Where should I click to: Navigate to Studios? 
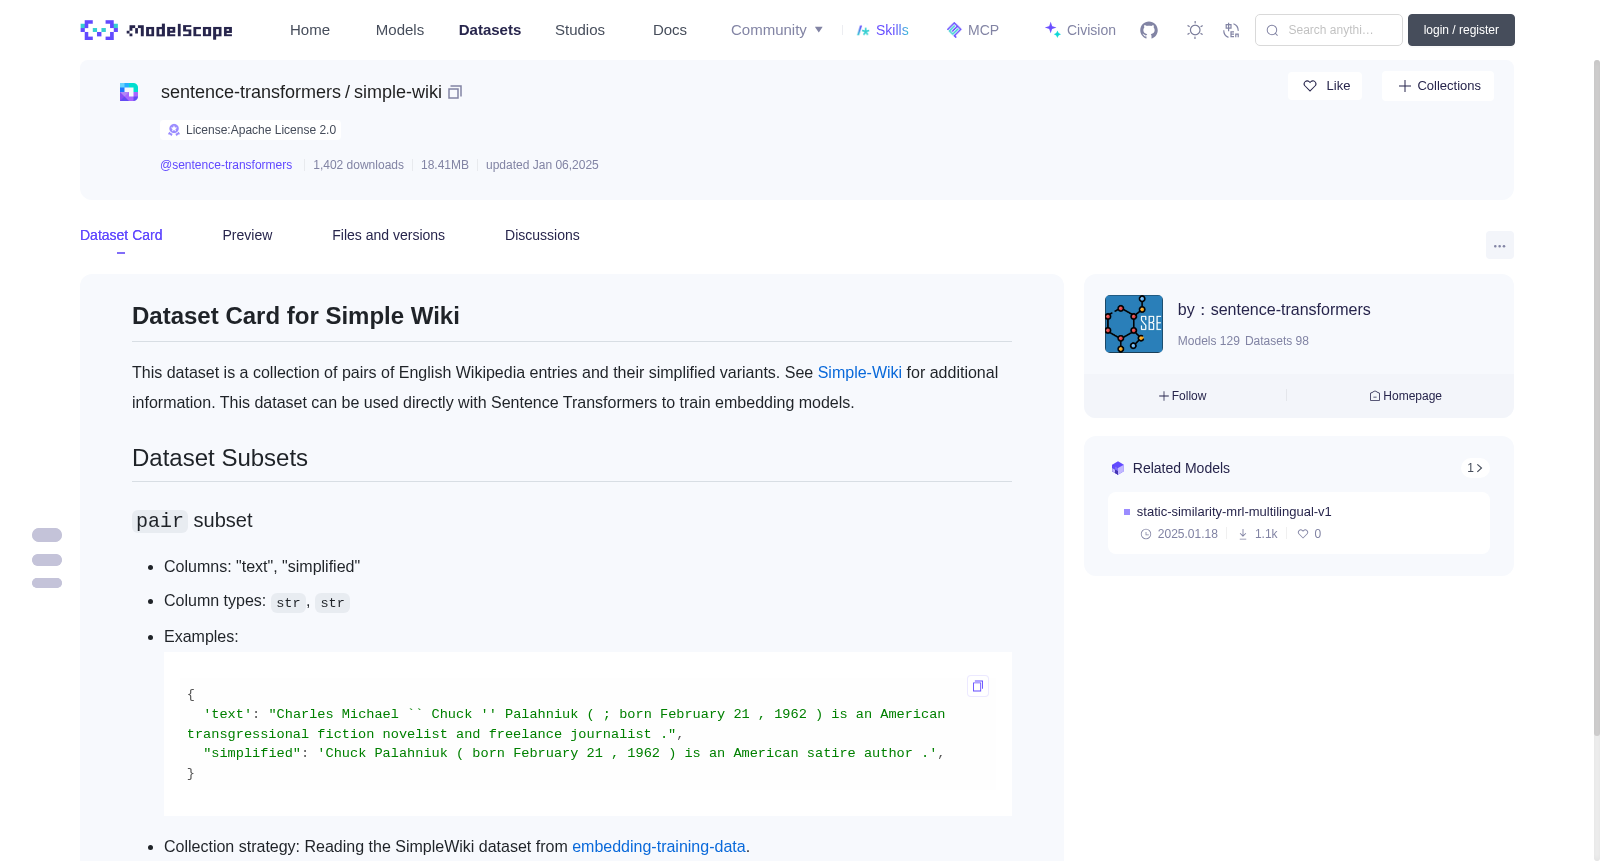pyautogui.click(x=580, y=30)
